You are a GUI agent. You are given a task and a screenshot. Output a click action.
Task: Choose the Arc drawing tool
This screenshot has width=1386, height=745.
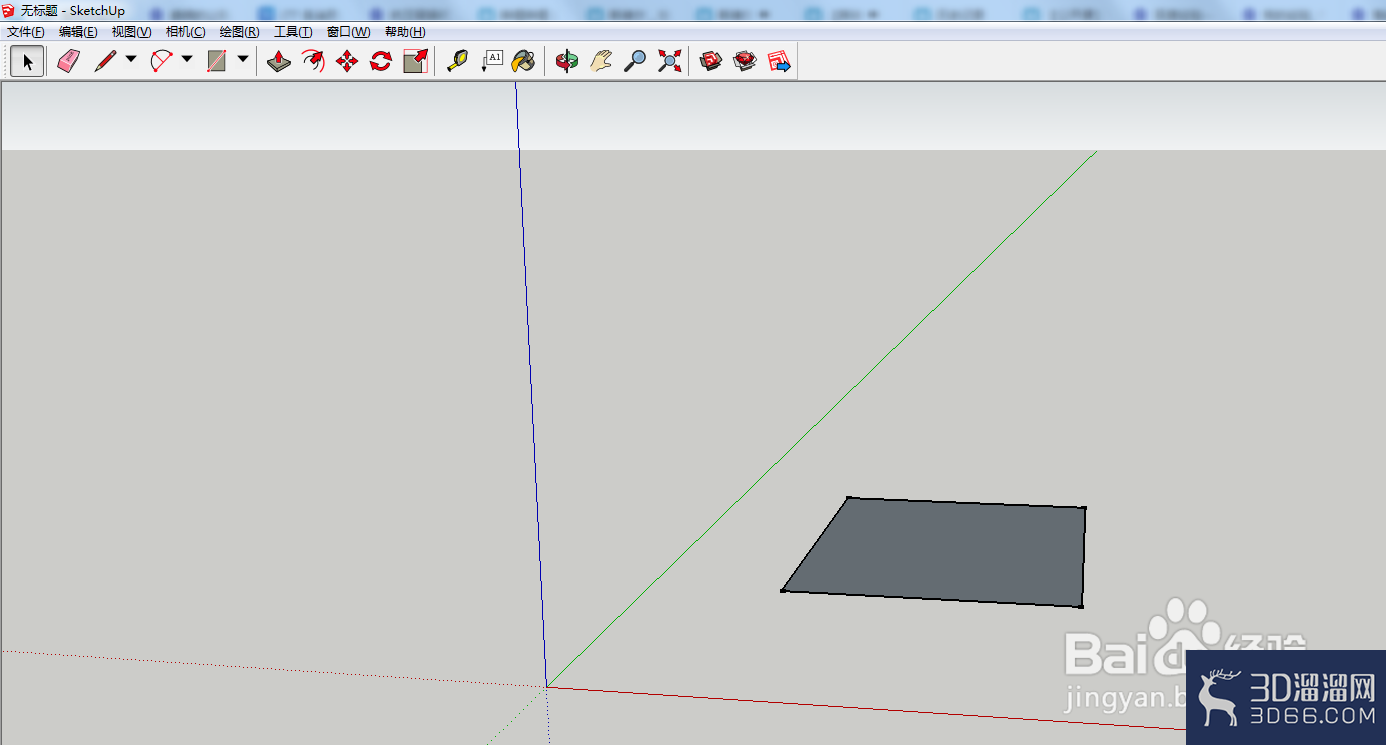tap(161, 62)
